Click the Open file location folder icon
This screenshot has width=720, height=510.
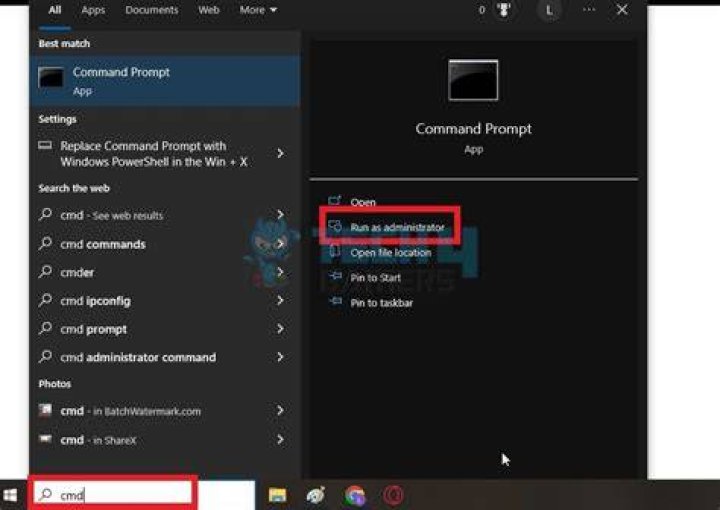tap(335, 251)
